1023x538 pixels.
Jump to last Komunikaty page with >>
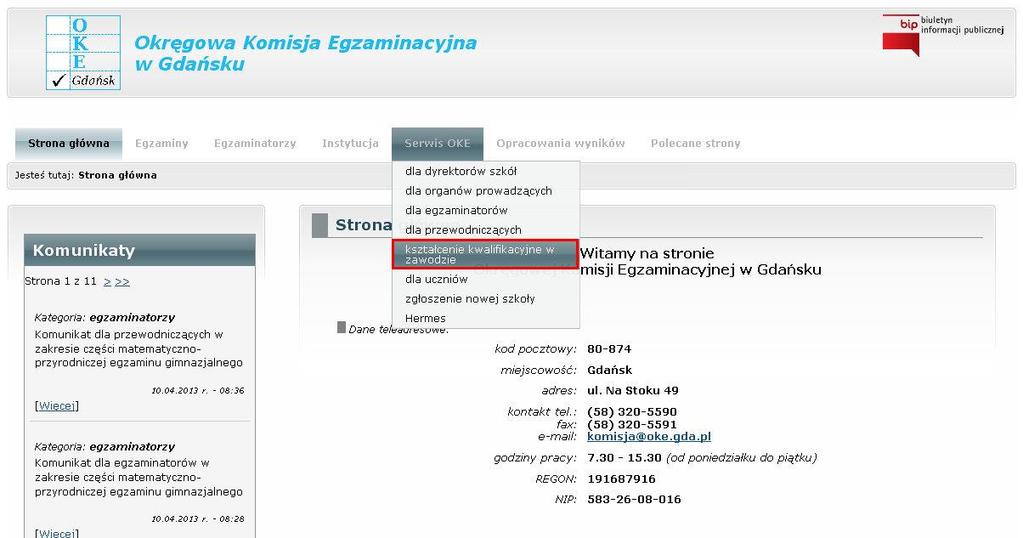click(122, 282)
